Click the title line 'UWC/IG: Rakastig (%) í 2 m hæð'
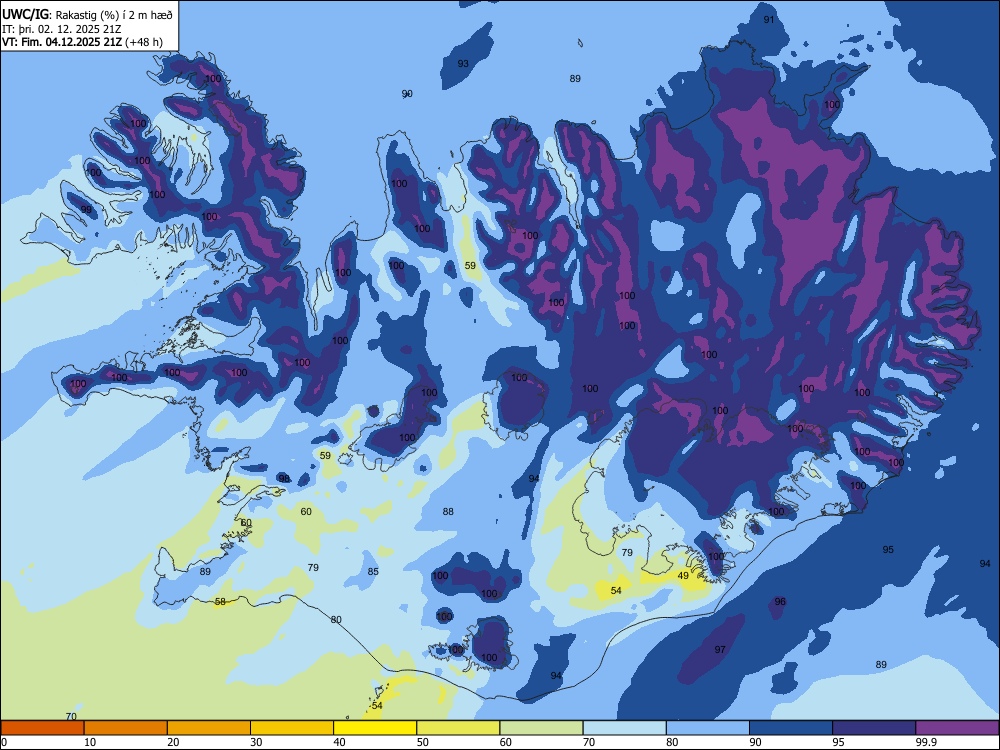The image size is (1000, 750). click(x=87, y=15)
